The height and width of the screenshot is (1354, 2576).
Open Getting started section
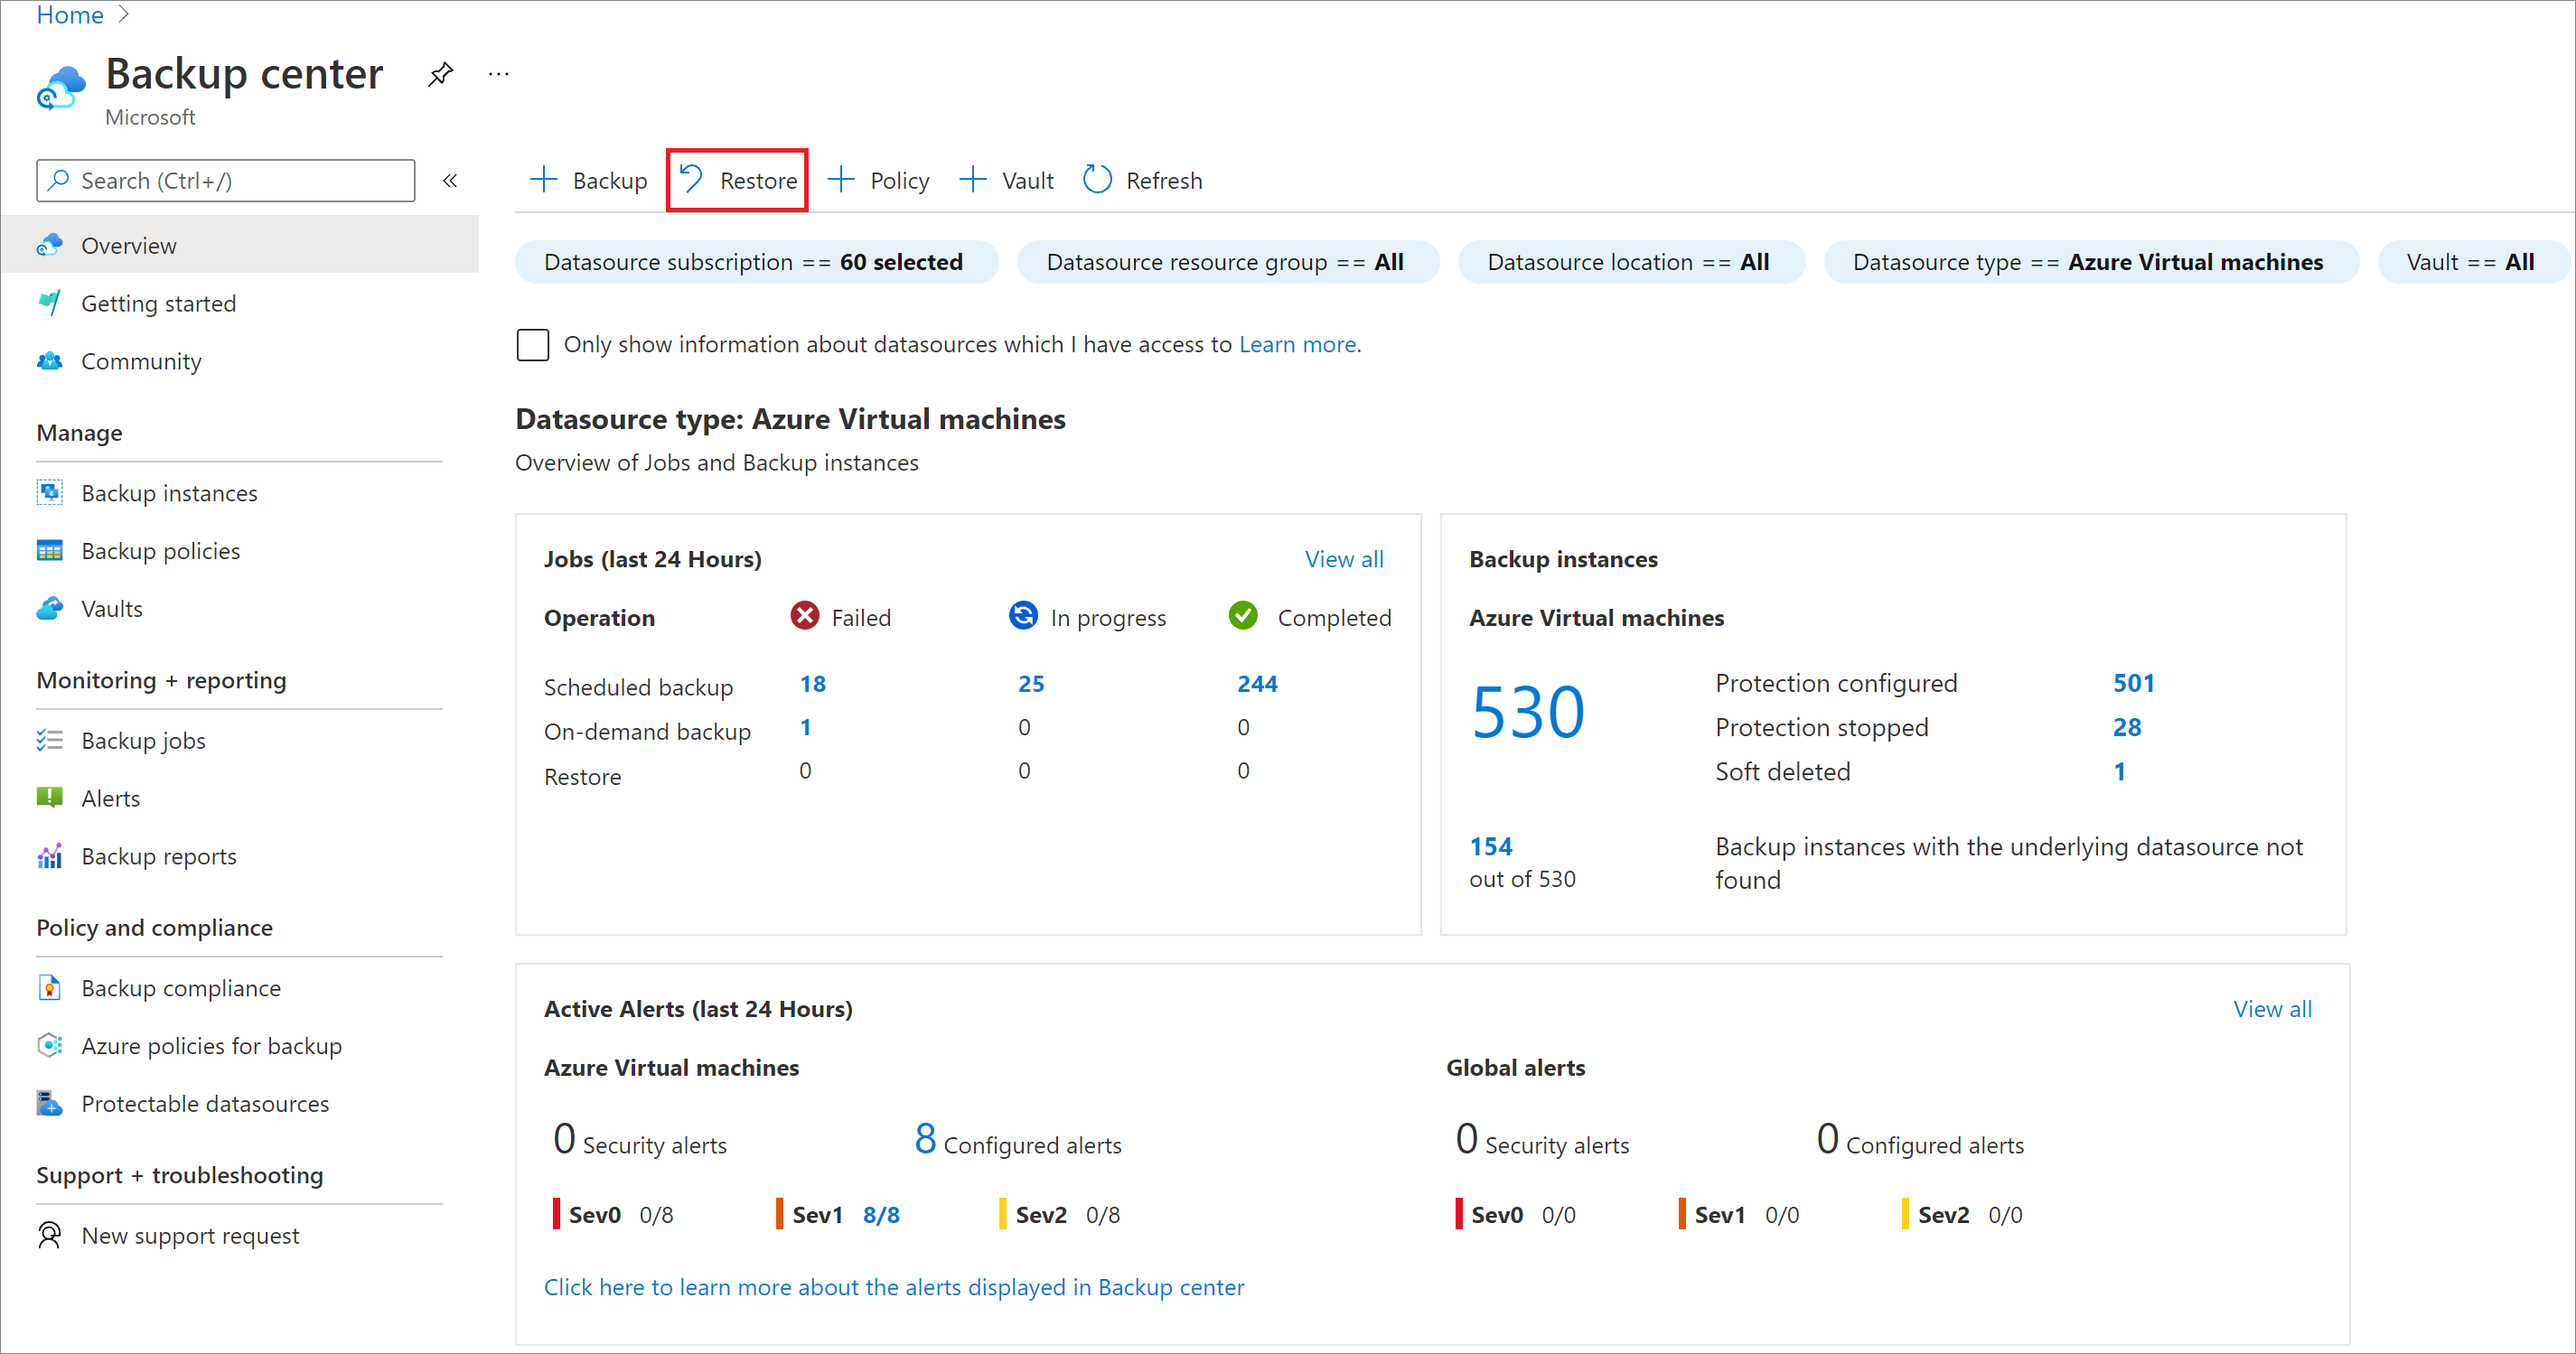point(158,303)
